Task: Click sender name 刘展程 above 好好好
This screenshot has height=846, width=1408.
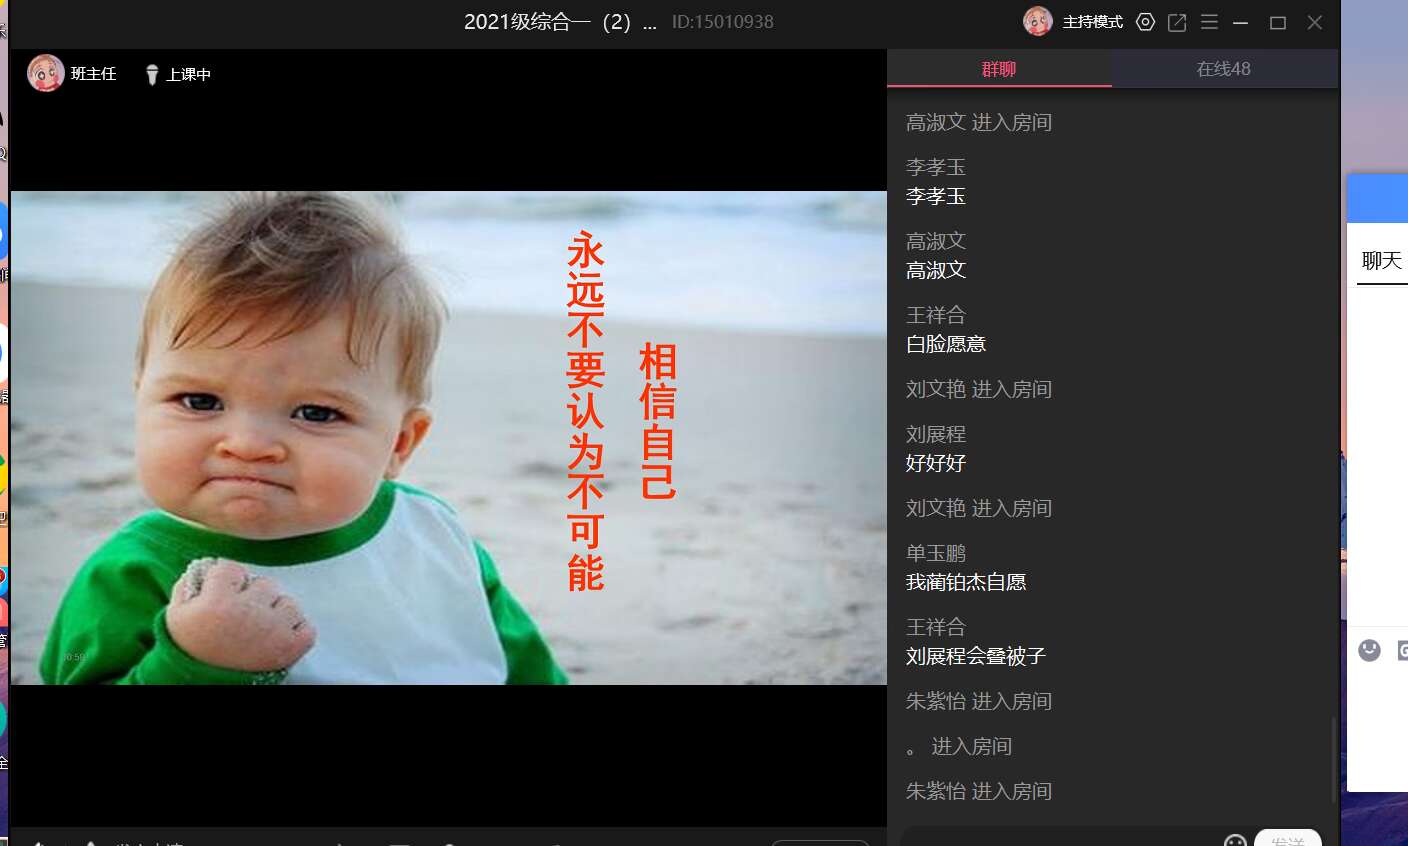Action: (936, 434)
